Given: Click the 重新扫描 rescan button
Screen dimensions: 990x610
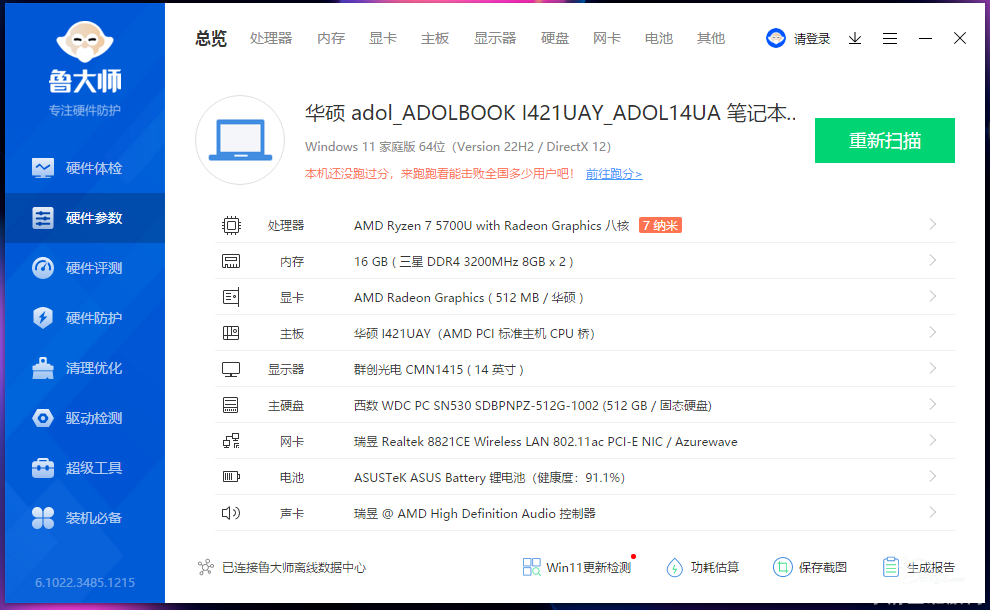Looking at the screenshot, I should tap(885, 140).
